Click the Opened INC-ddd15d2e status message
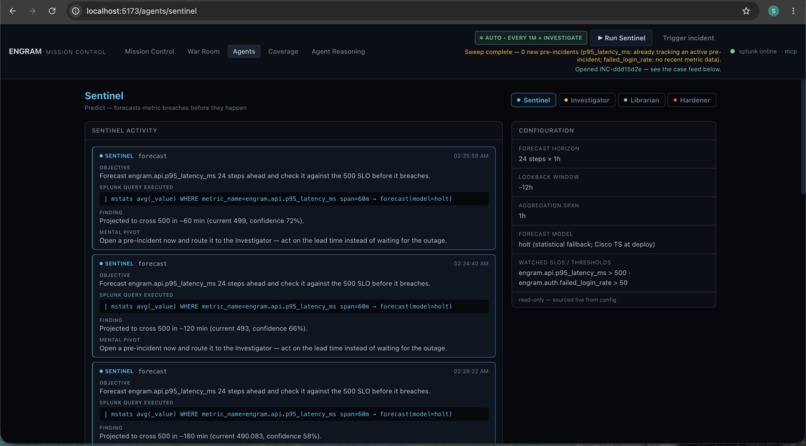The image size is (806, 446). pyautogui.click(x=648, y=69)
